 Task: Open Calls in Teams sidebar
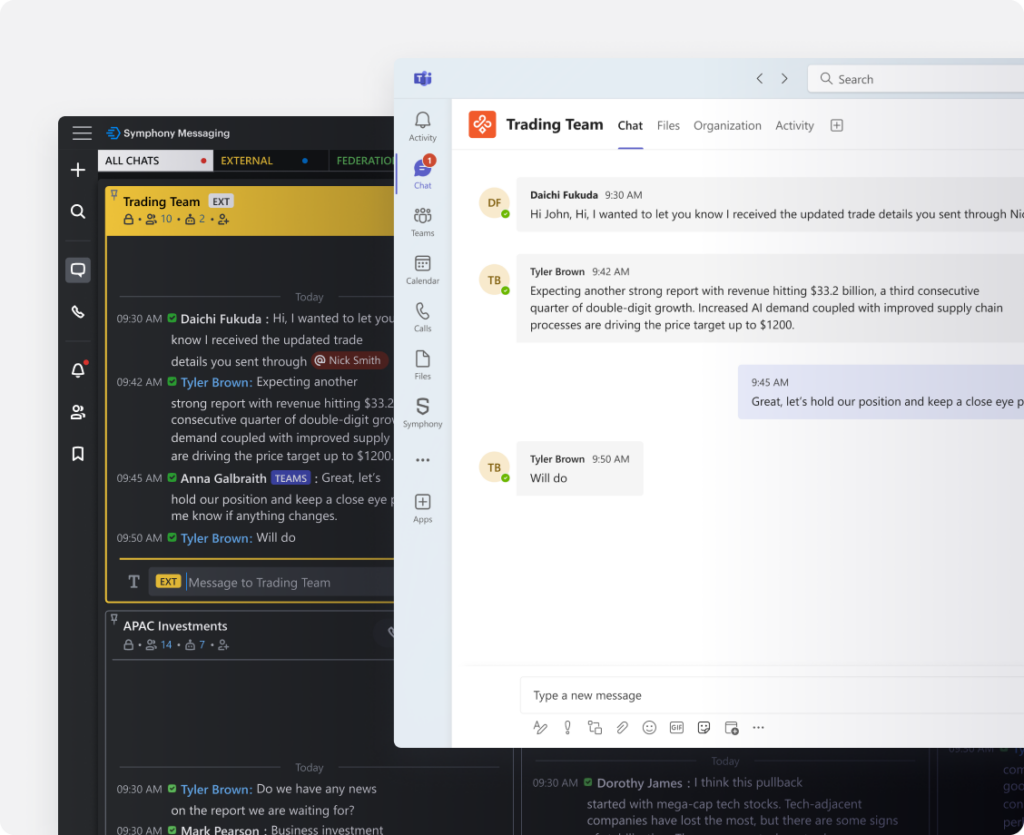[422, 316]
